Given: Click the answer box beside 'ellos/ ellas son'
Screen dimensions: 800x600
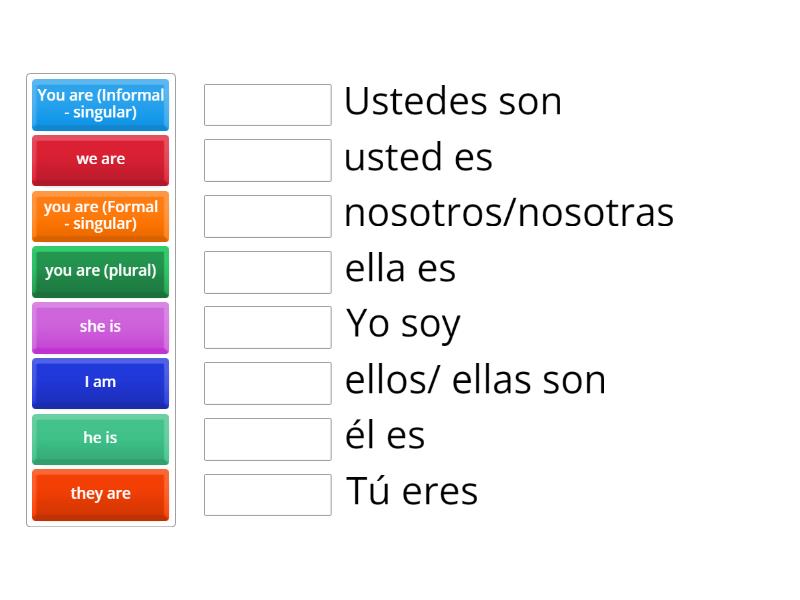Looking at the screenshot, I should (x=267, y=382).
